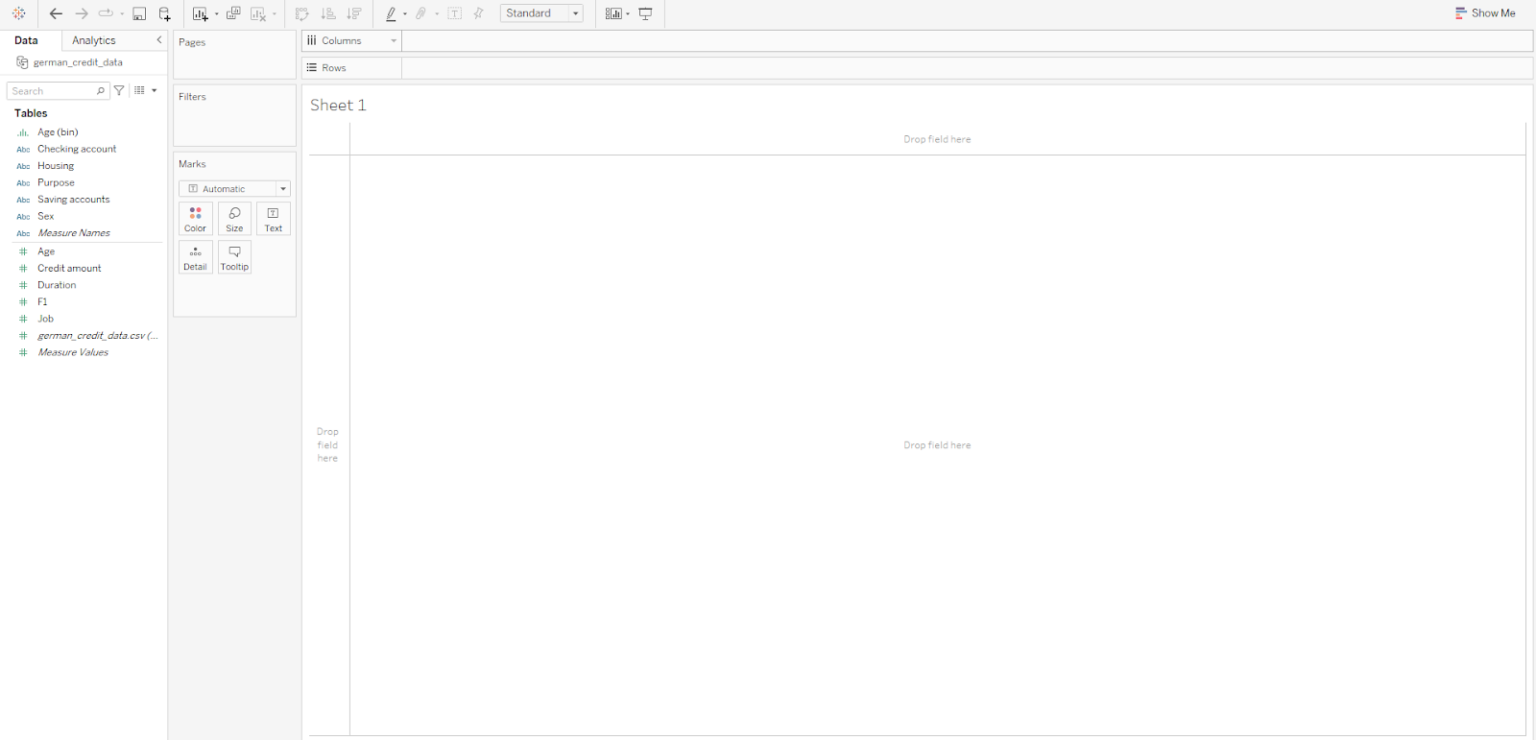Select the Swap Rows and Columns icon
This screenshot has width=1536, height=740.
[x=300, y=13]
